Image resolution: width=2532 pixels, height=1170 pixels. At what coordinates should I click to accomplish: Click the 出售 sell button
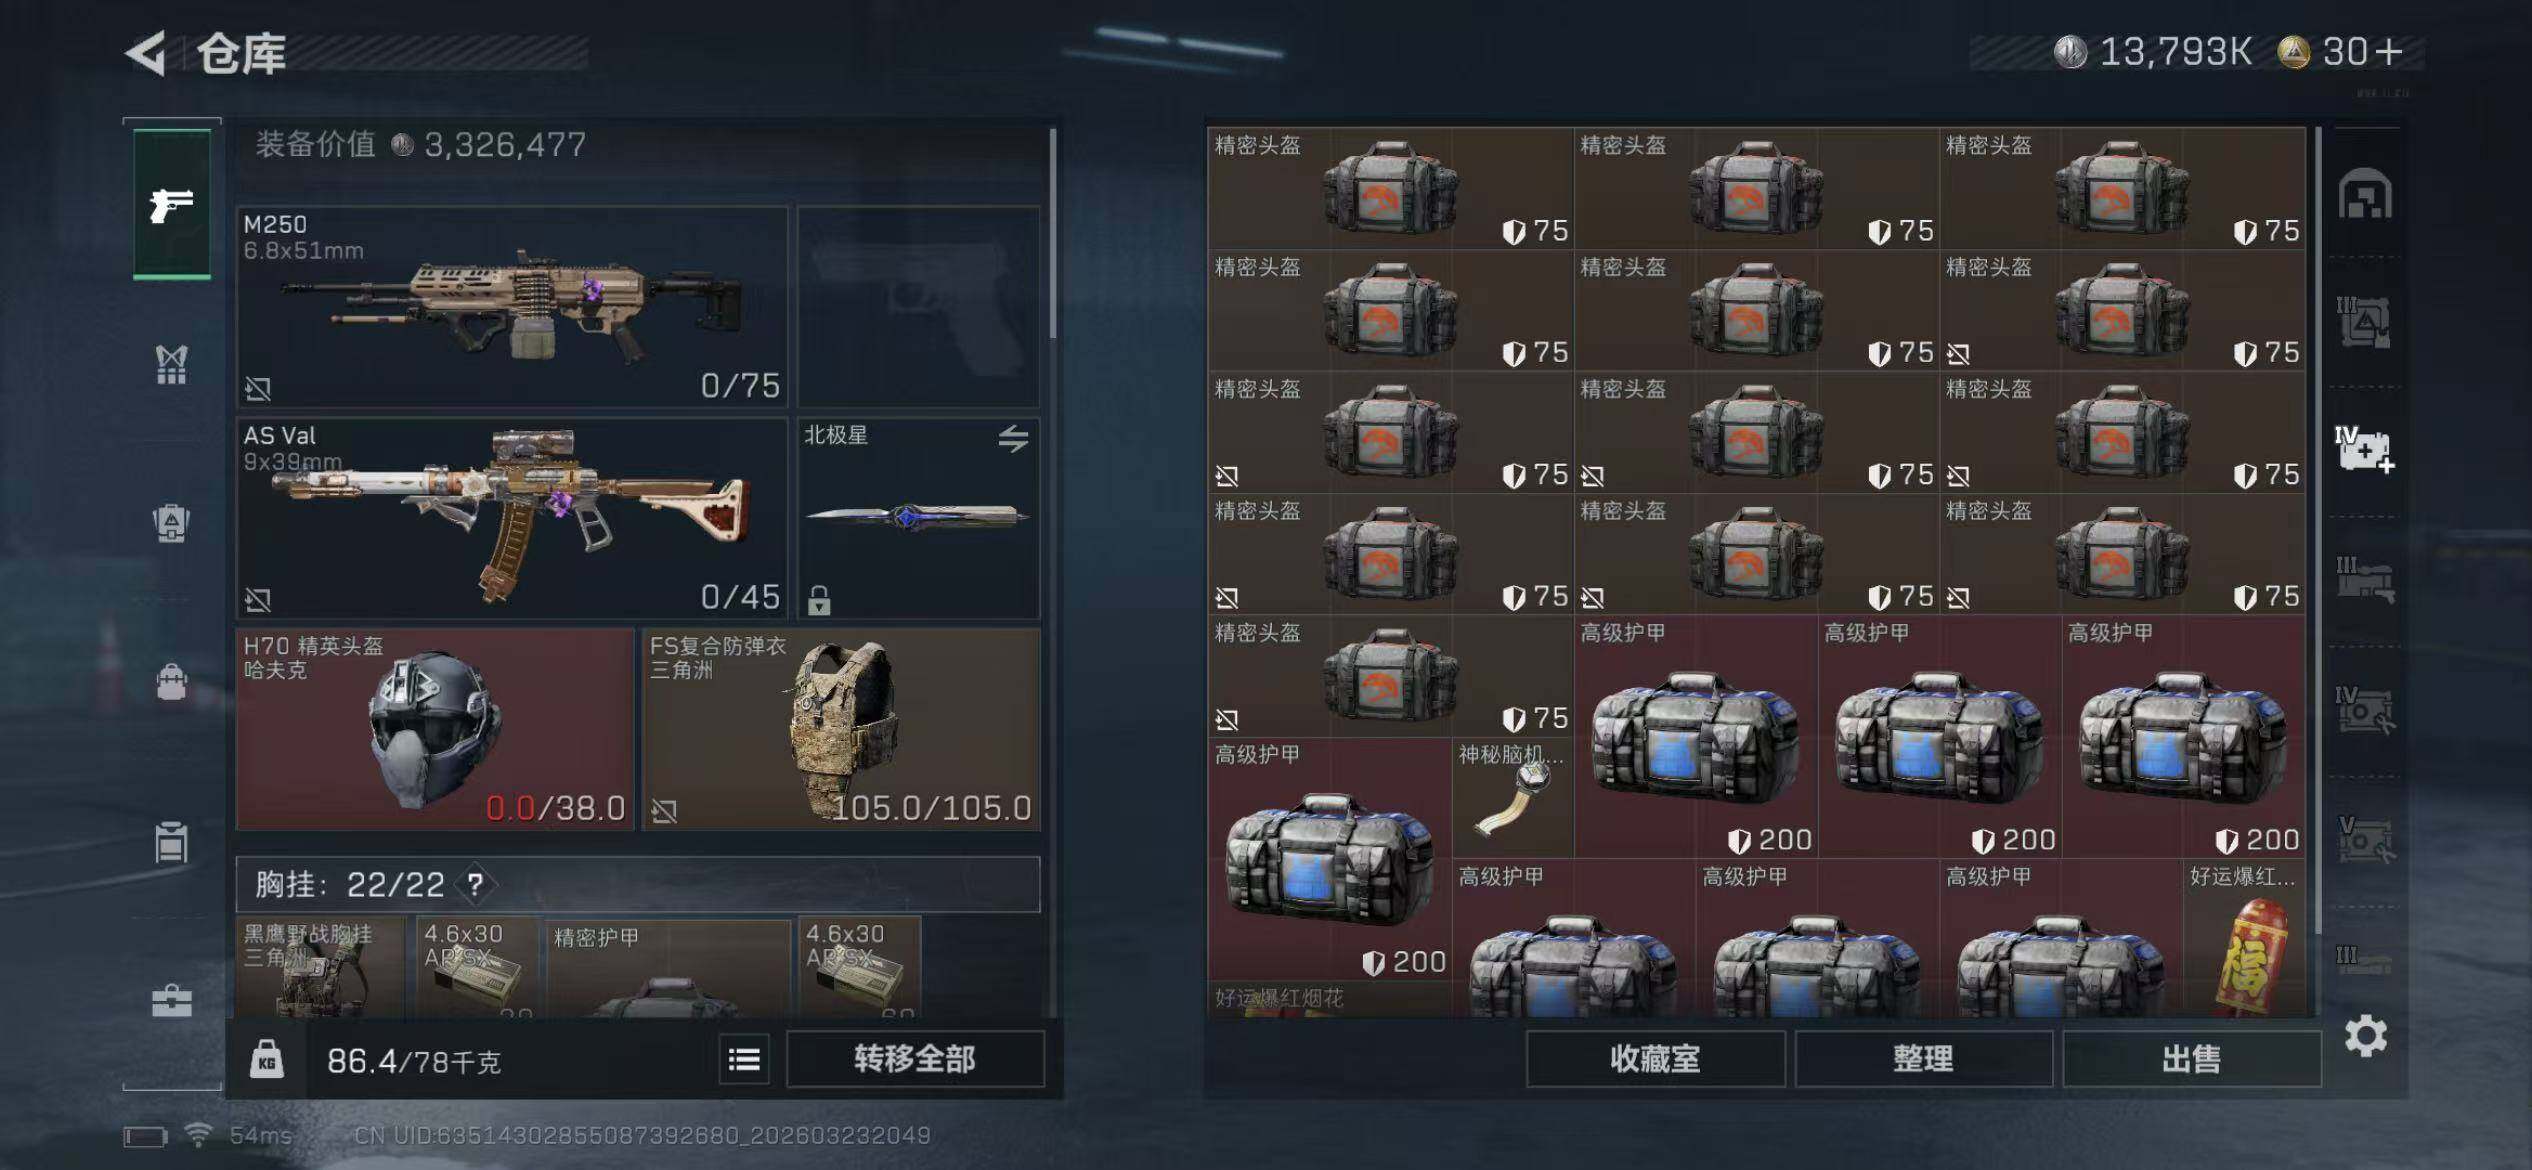point(2191,1059)
